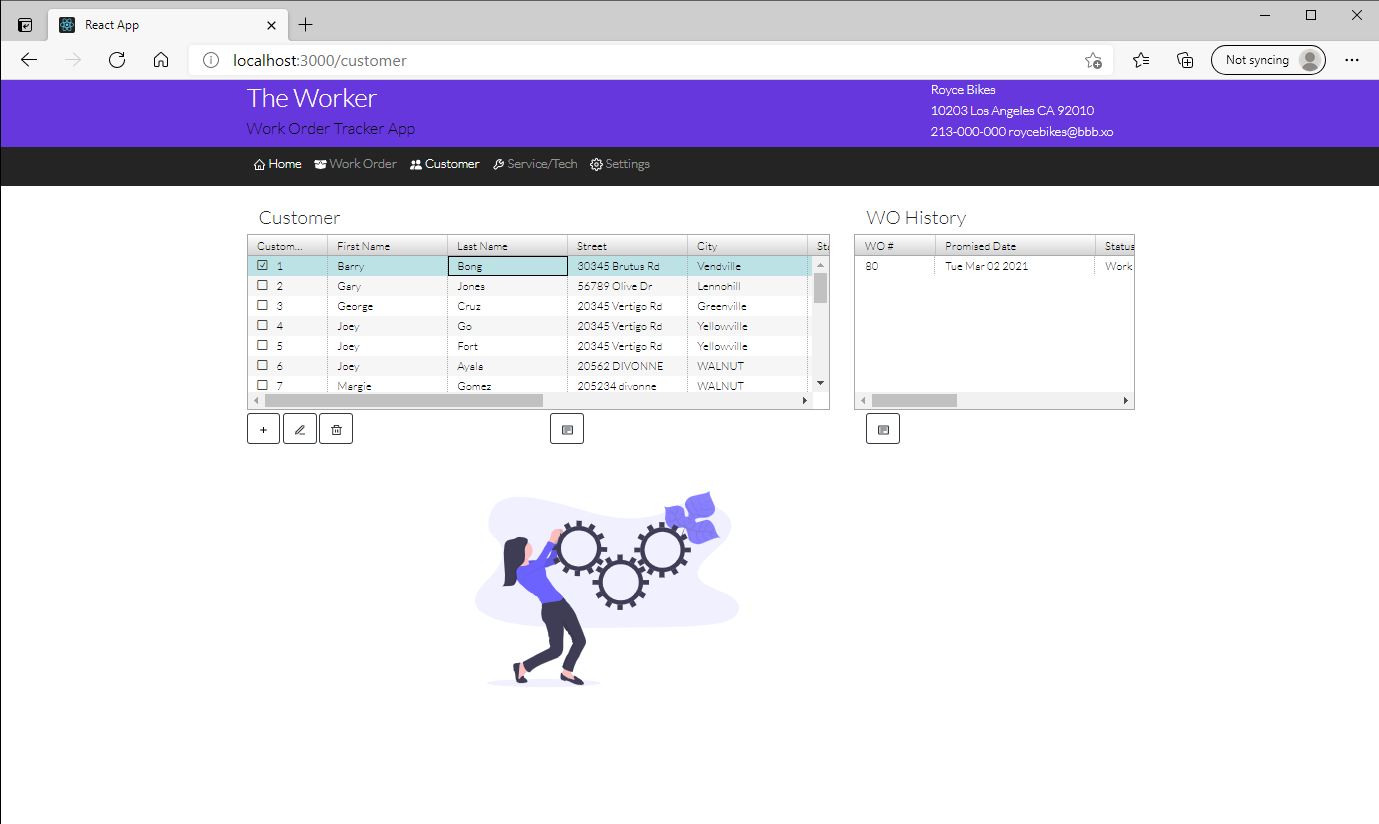Sort by the Last Name column header

point(507,246)
